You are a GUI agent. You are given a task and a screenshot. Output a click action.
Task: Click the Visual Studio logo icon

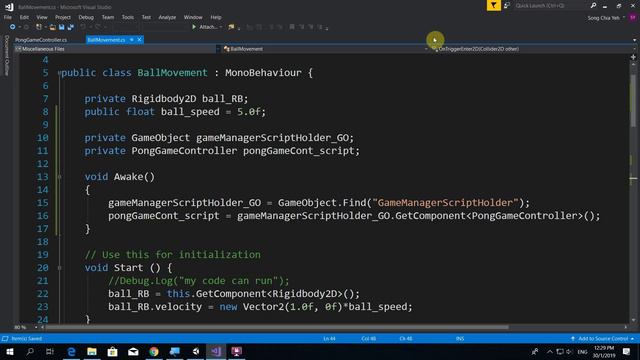pos(9,7)
